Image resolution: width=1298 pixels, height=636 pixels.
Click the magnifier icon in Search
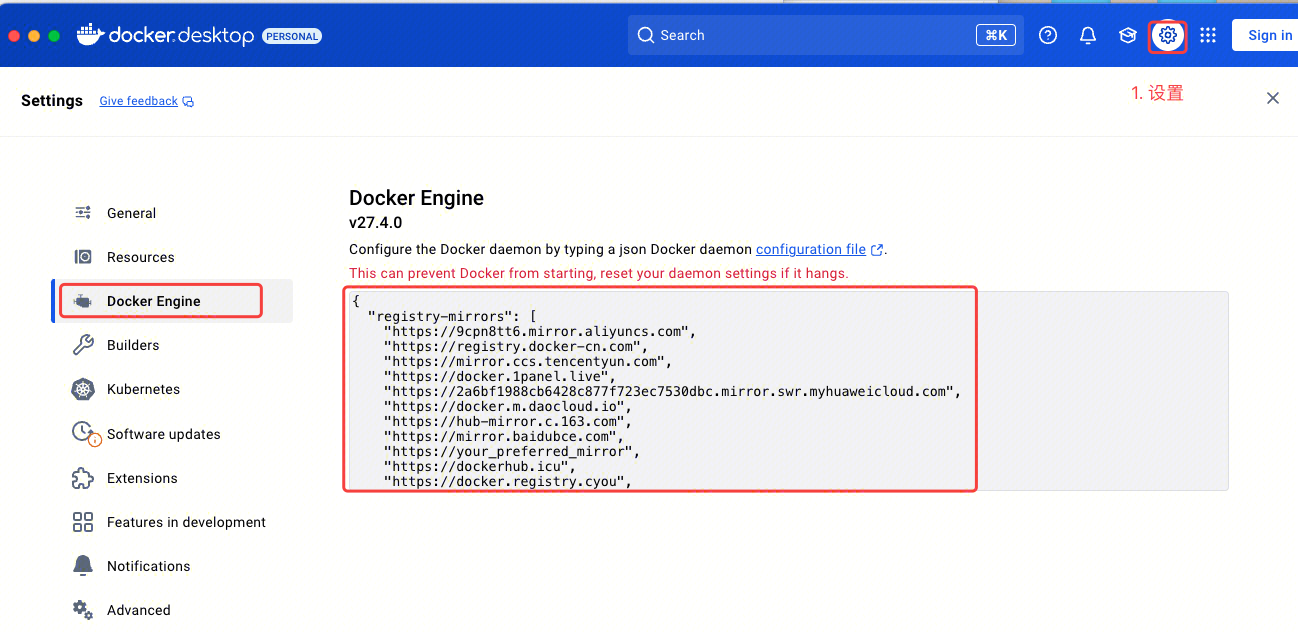click(x=647, y=35)
